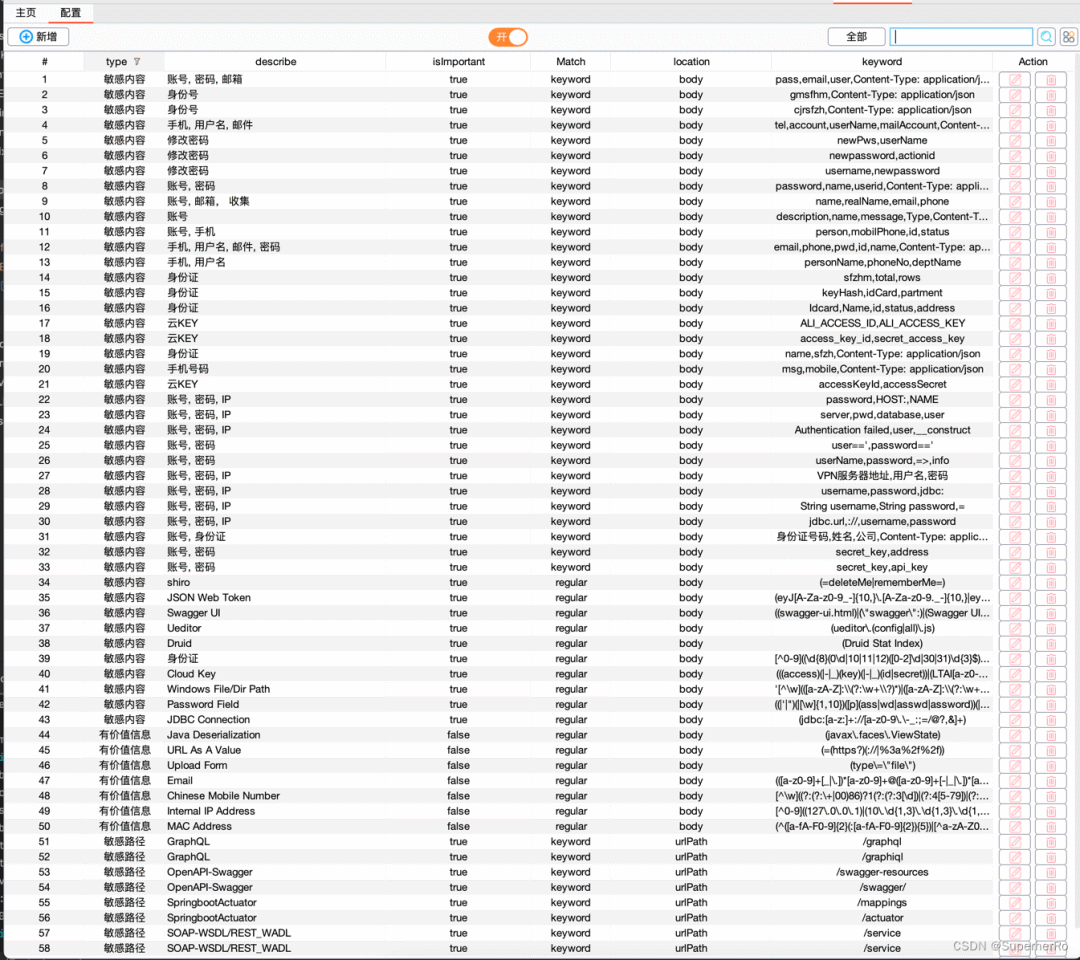Edit the shiro rule row 34
The height and width of the screenshot is (960, 1080).
[1015, 582]
